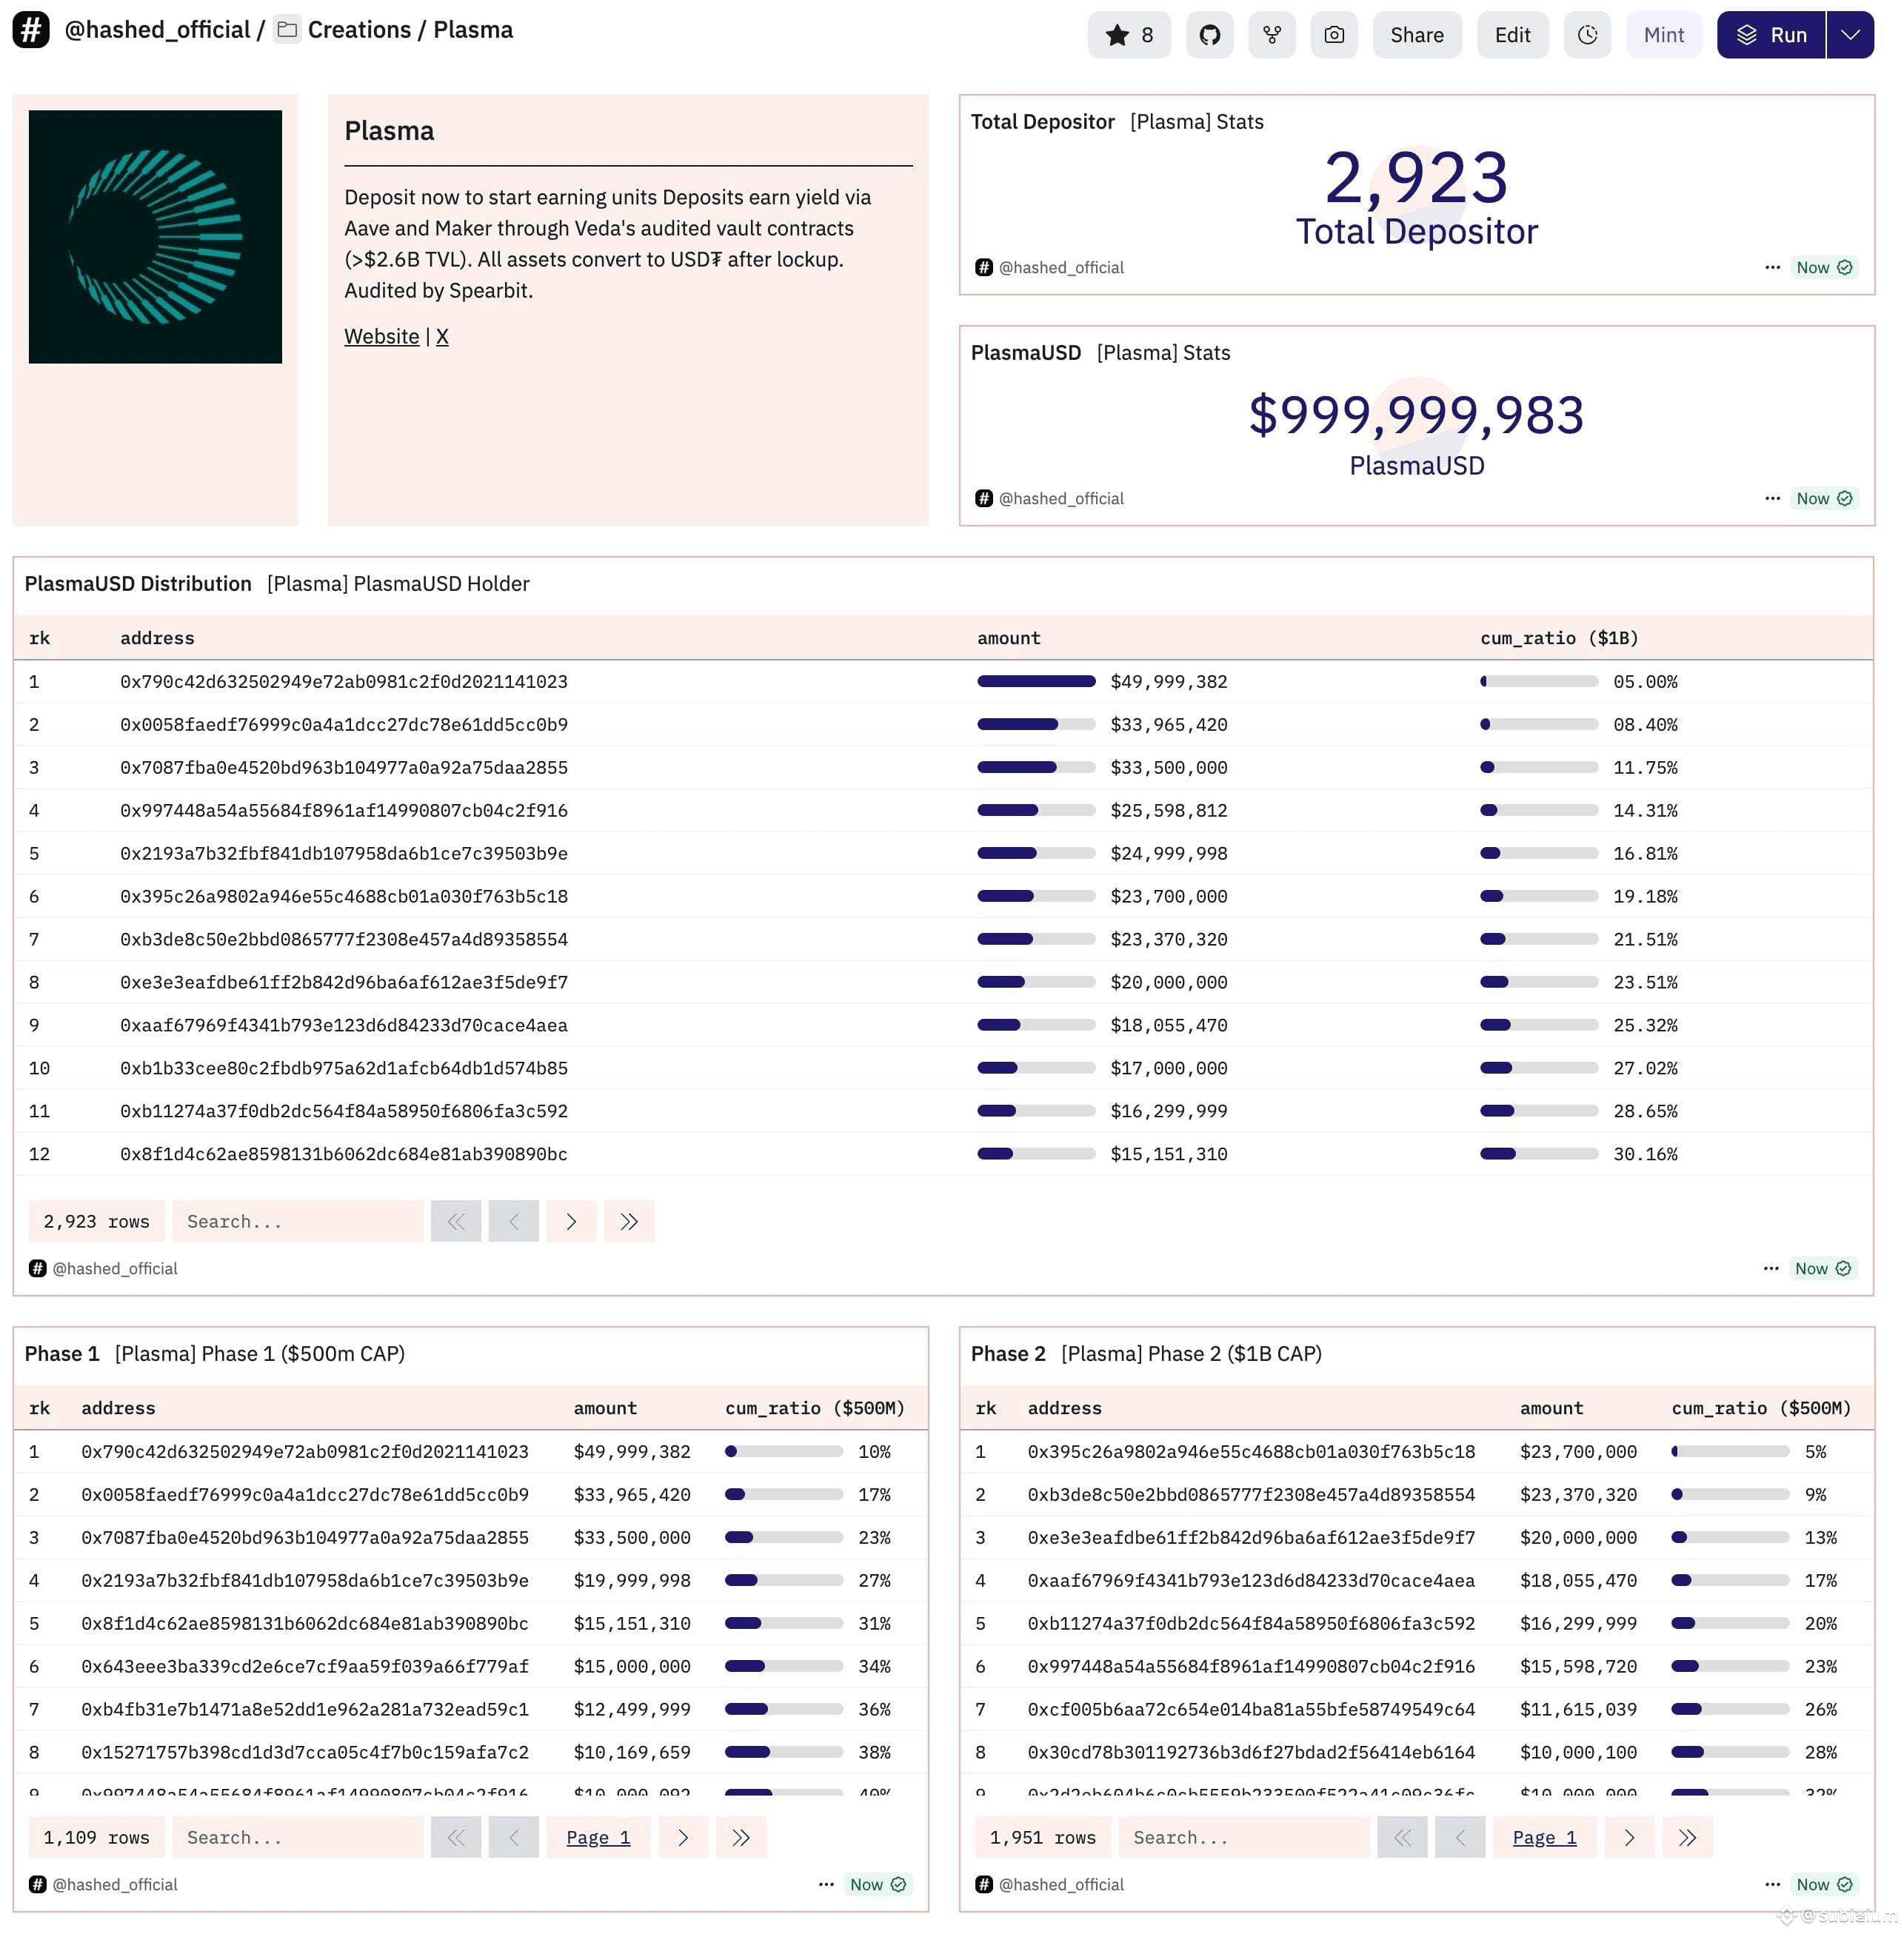Click the Now refresh badge on Total Depositor

(x=1824, y=267)
